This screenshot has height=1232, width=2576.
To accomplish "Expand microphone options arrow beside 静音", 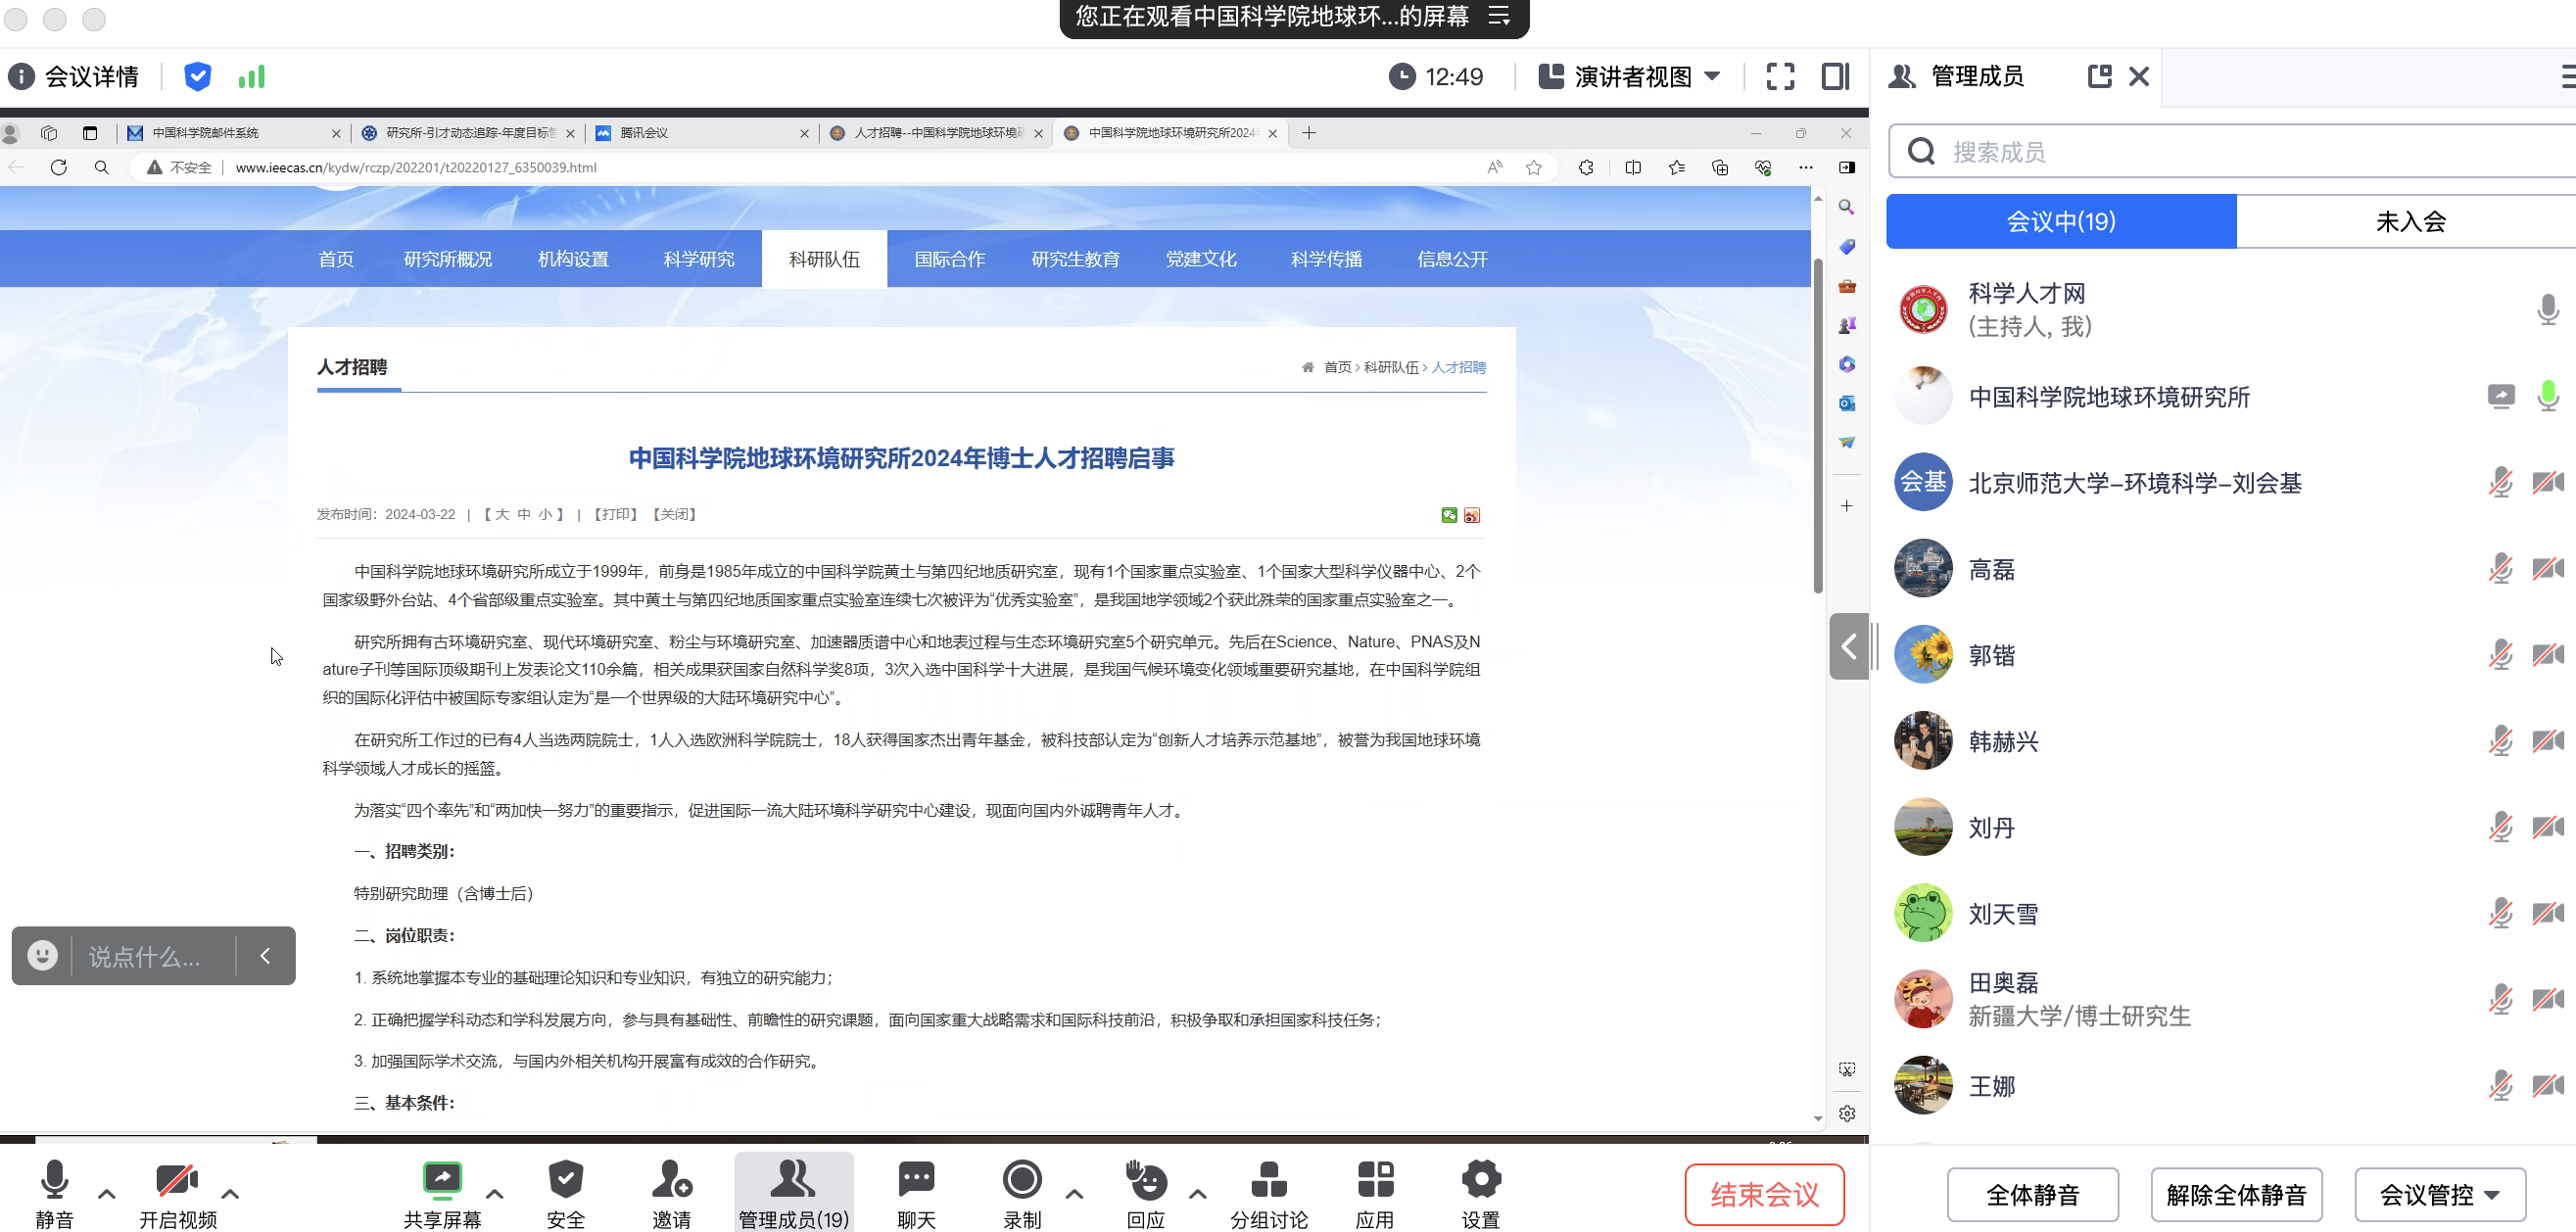I will tap(107, 1193).
